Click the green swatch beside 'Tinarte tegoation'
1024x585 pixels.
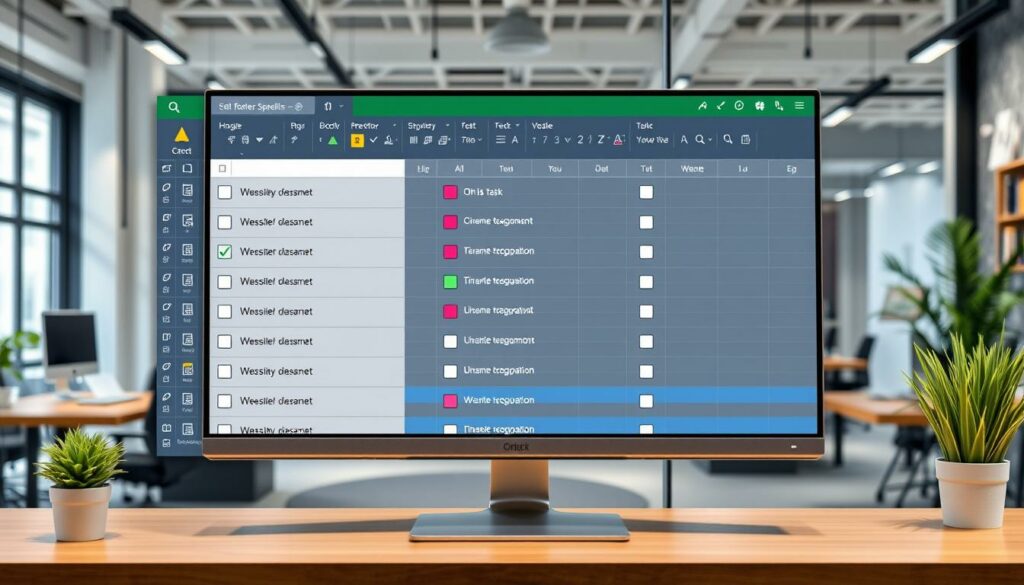(451, 281)
